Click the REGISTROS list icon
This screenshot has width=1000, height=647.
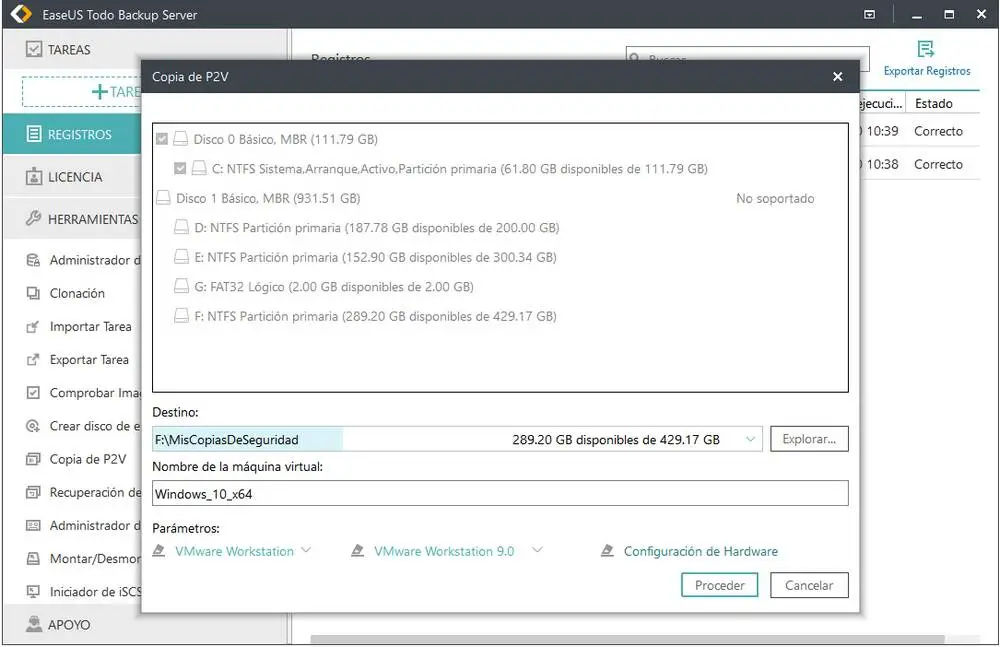pos(34,134)
